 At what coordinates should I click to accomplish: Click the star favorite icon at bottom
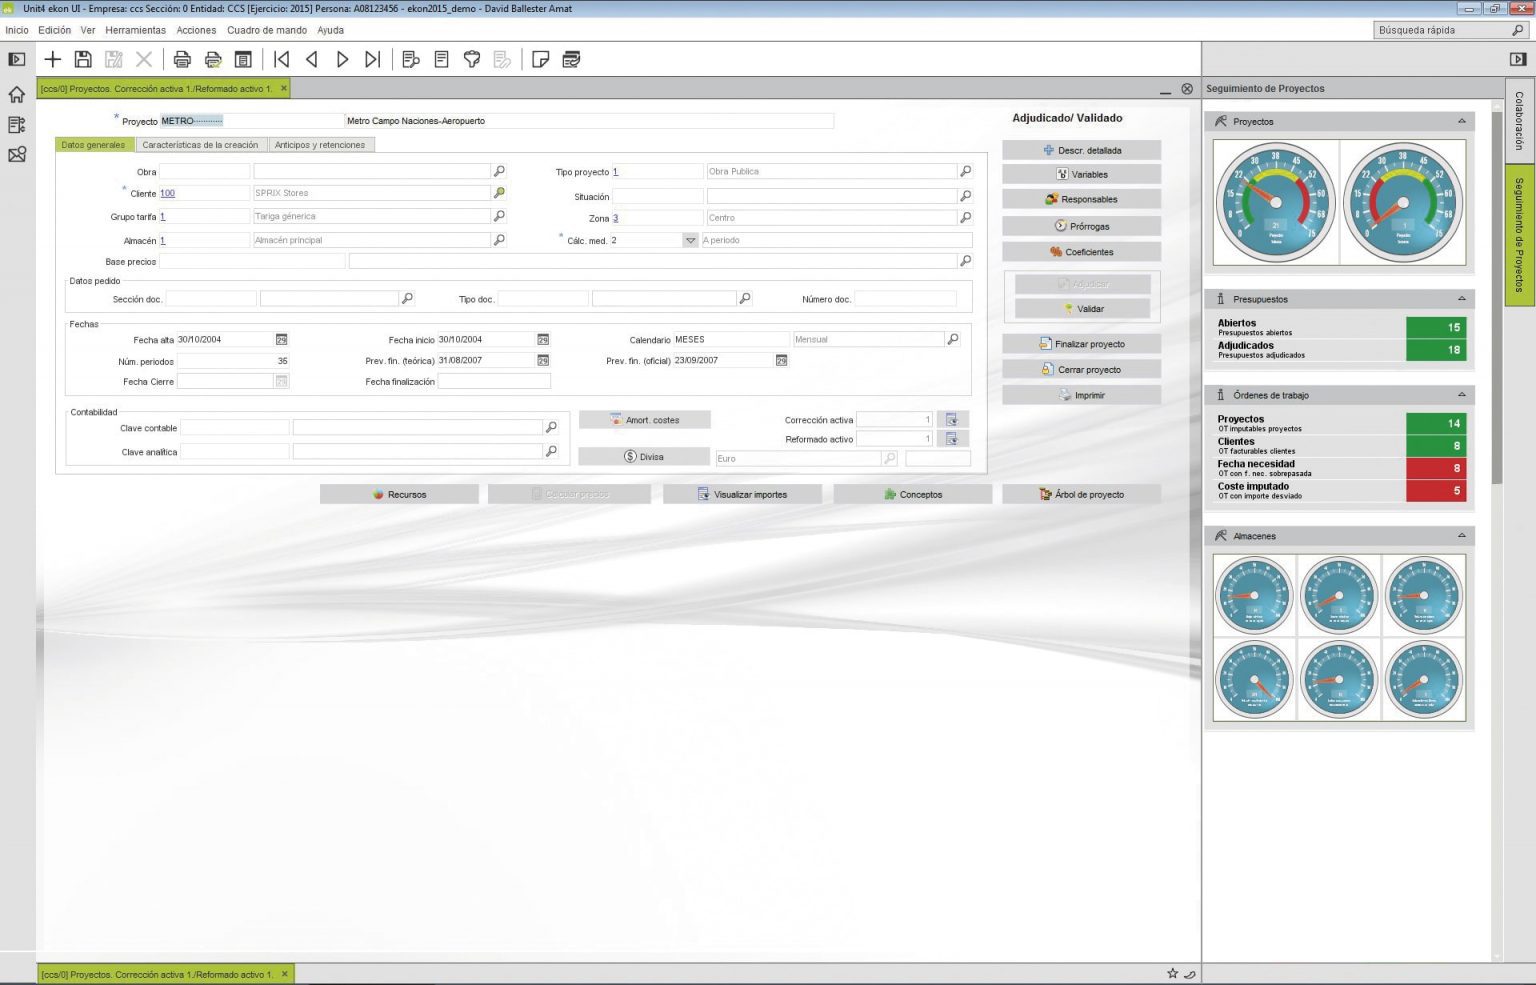1172,973
